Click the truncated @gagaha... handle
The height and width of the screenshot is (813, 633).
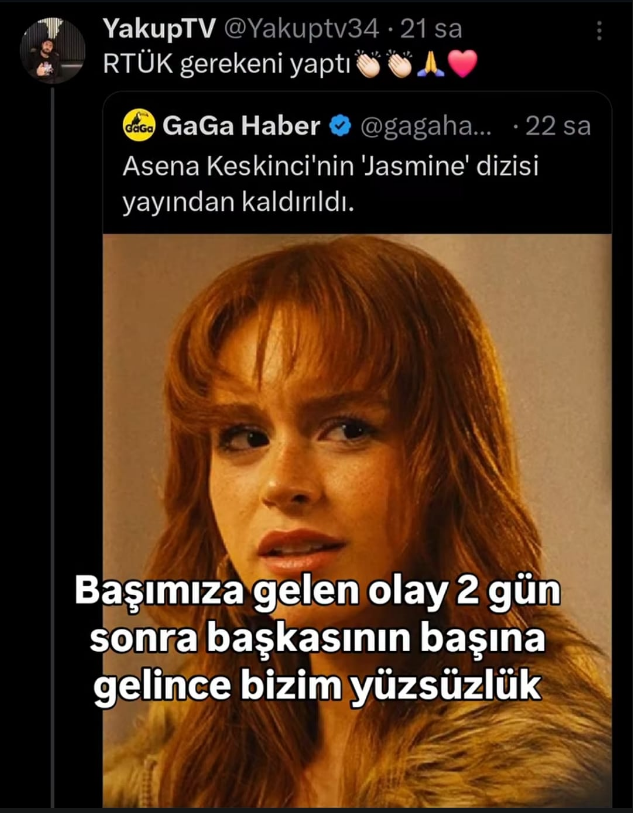pyautogui.click(x=425, y=127)
